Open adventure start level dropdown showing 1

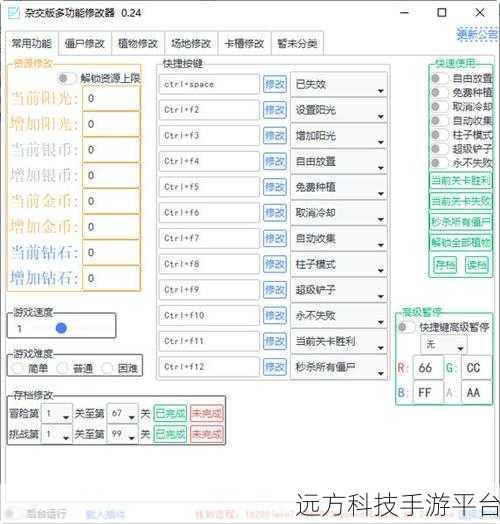(57, 414)
